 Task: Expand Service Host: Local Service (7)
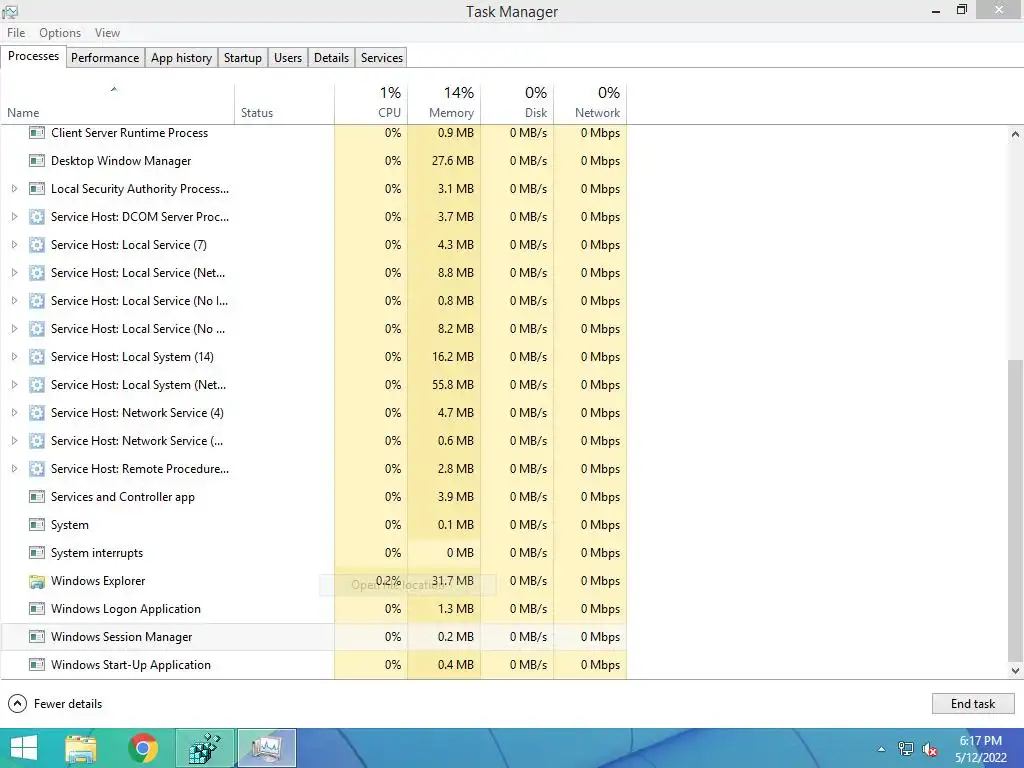coord(14,245)
